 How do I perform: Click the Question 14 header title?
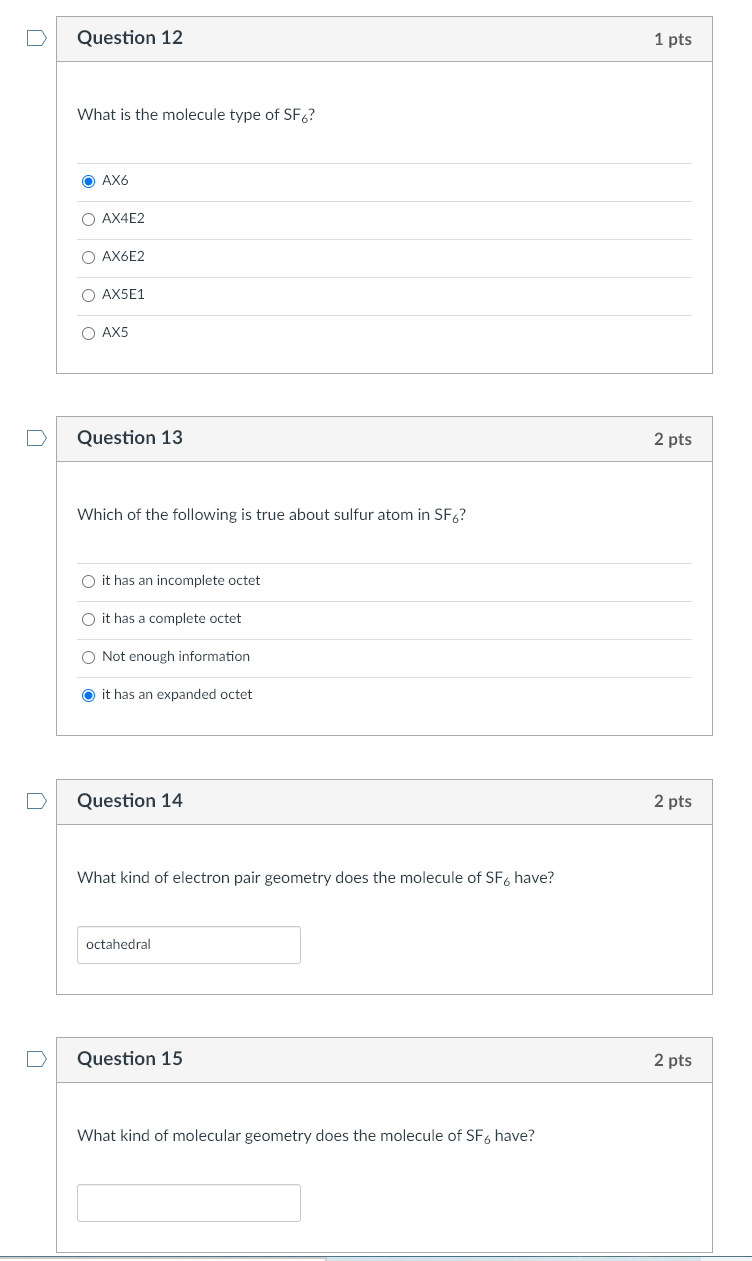[130, 801]
